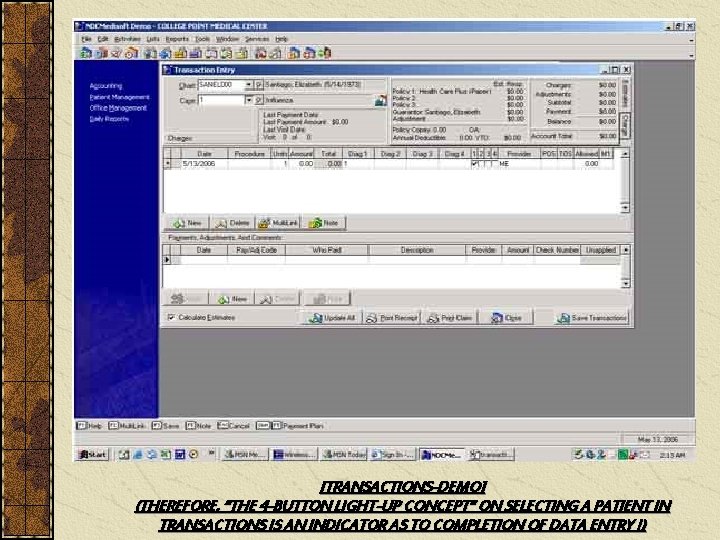
Task: Toggle diagnosis pointer 2 checkbox in charge row
Action: coord(482,164)
